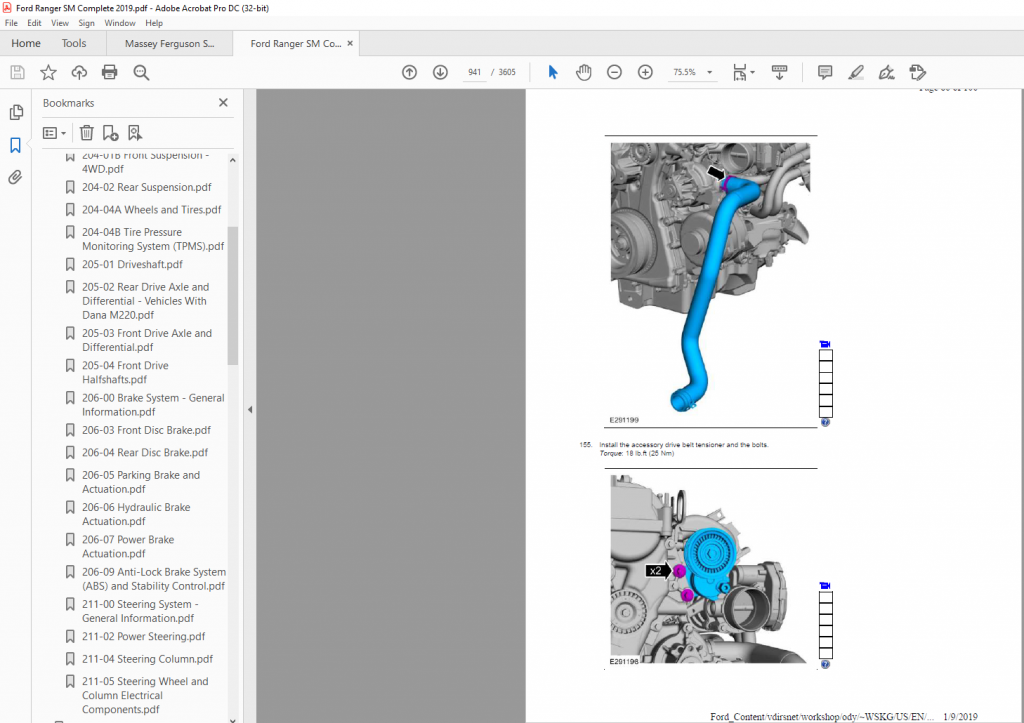1024x723 pixels.
Task: Switch to the Home tab
Action: pyautogui.click(x=25, y=43)
